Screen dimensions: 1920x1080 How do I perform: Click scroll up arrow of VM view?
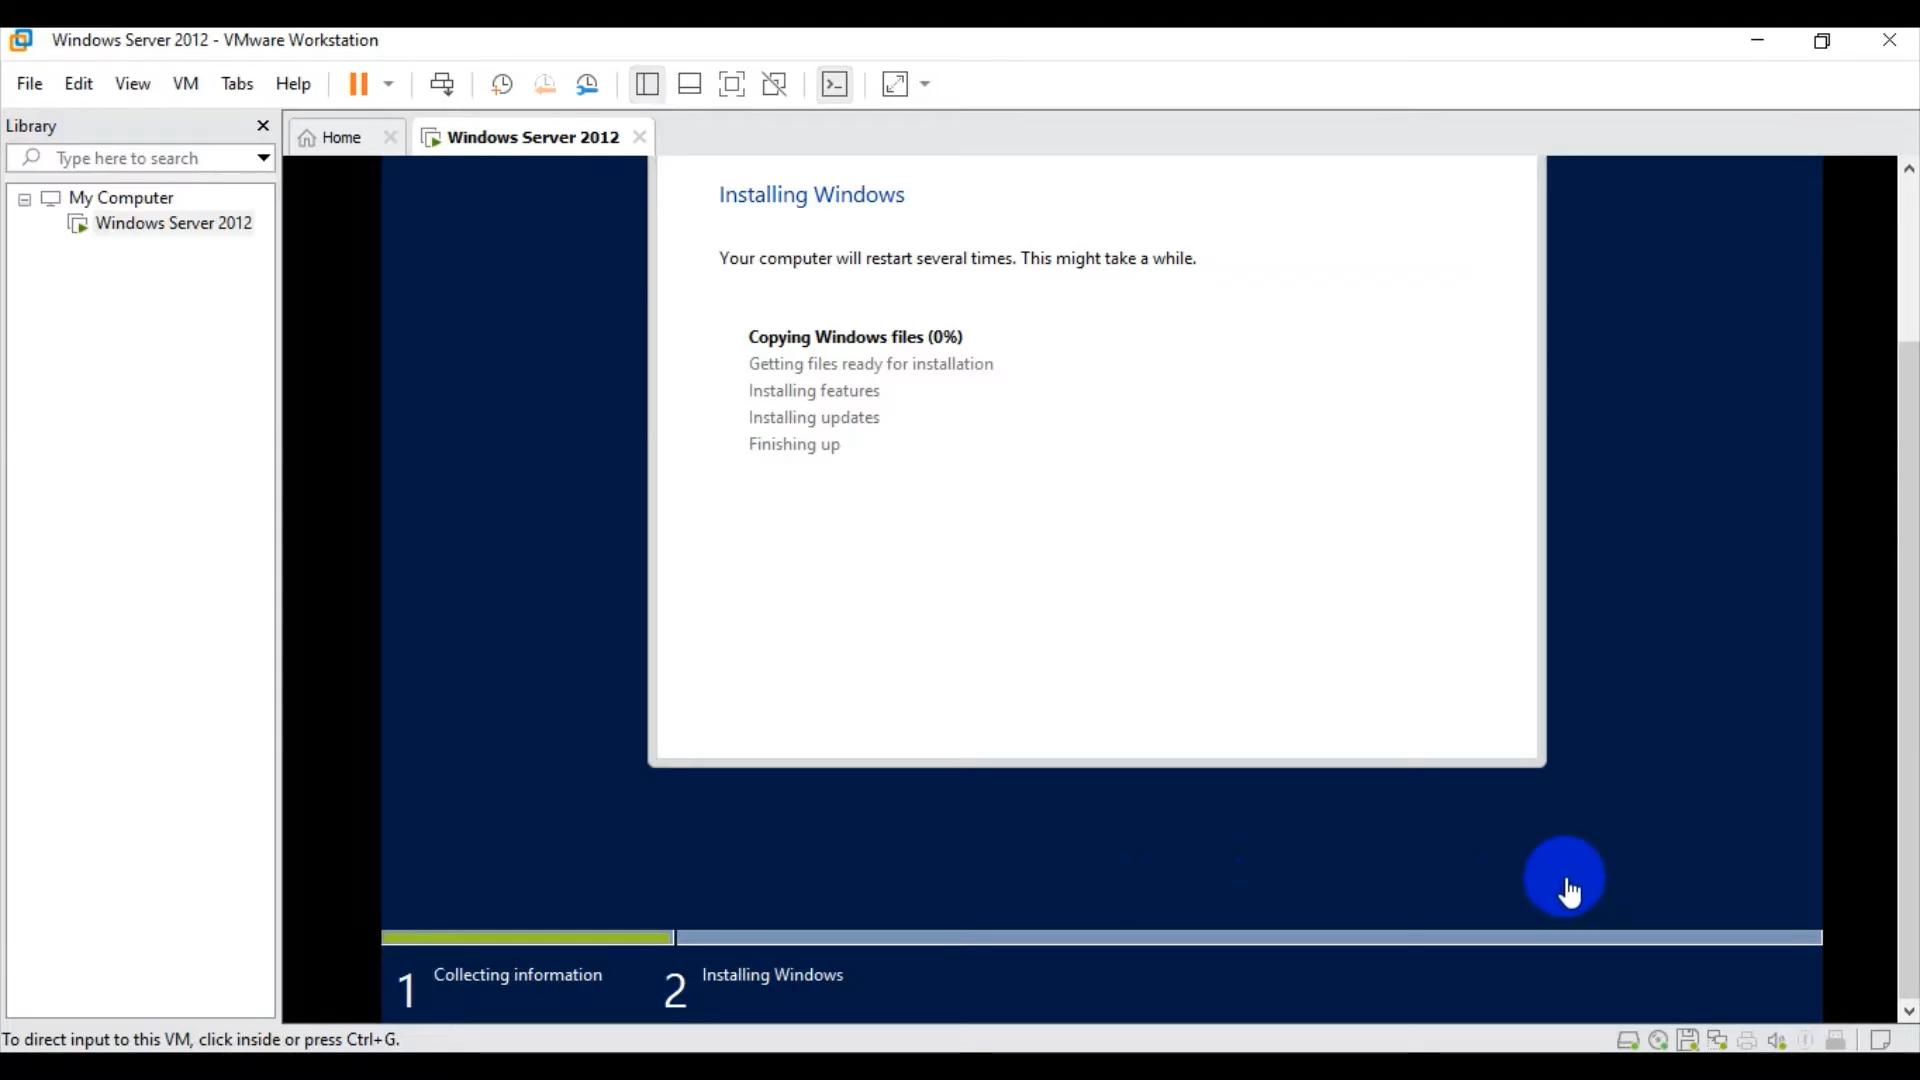[x=1909, y=169]
